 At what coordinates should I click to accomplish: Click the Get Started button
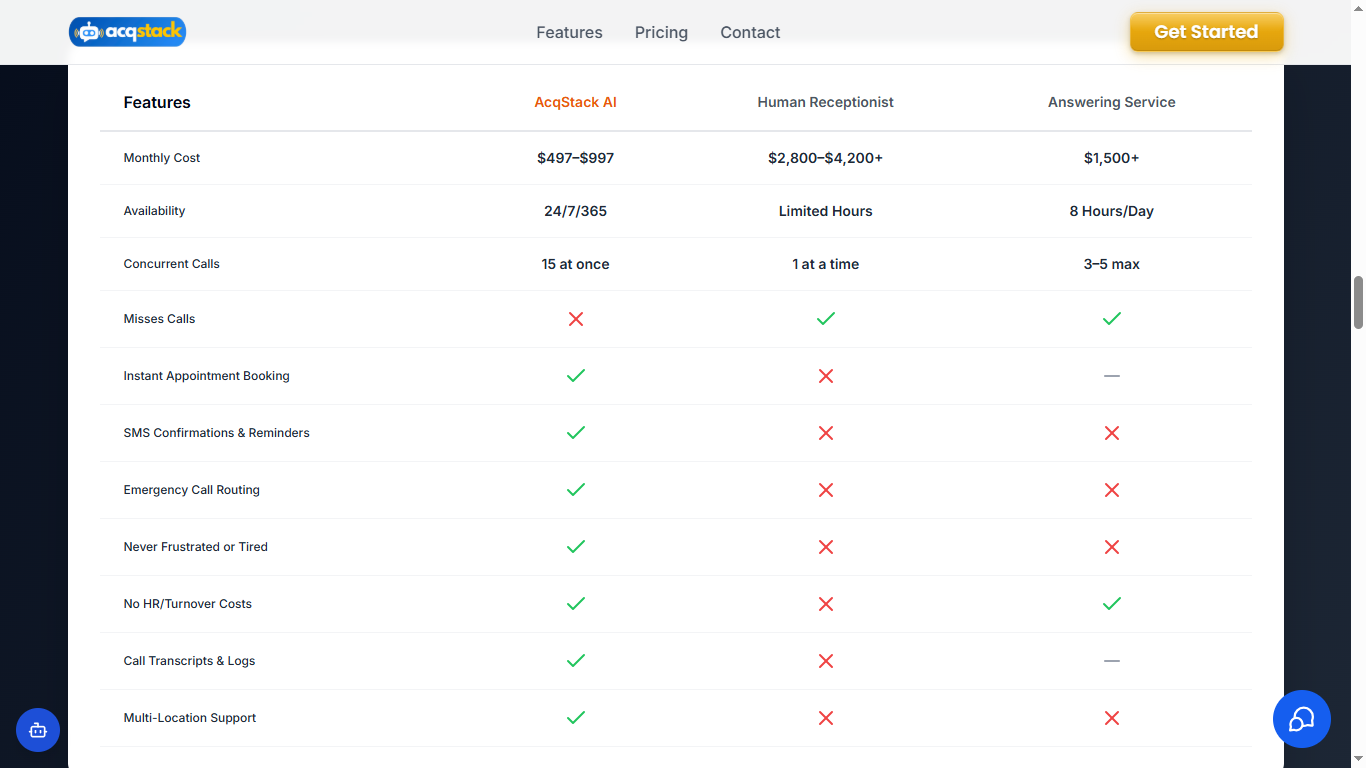(x=1206, y=31)
